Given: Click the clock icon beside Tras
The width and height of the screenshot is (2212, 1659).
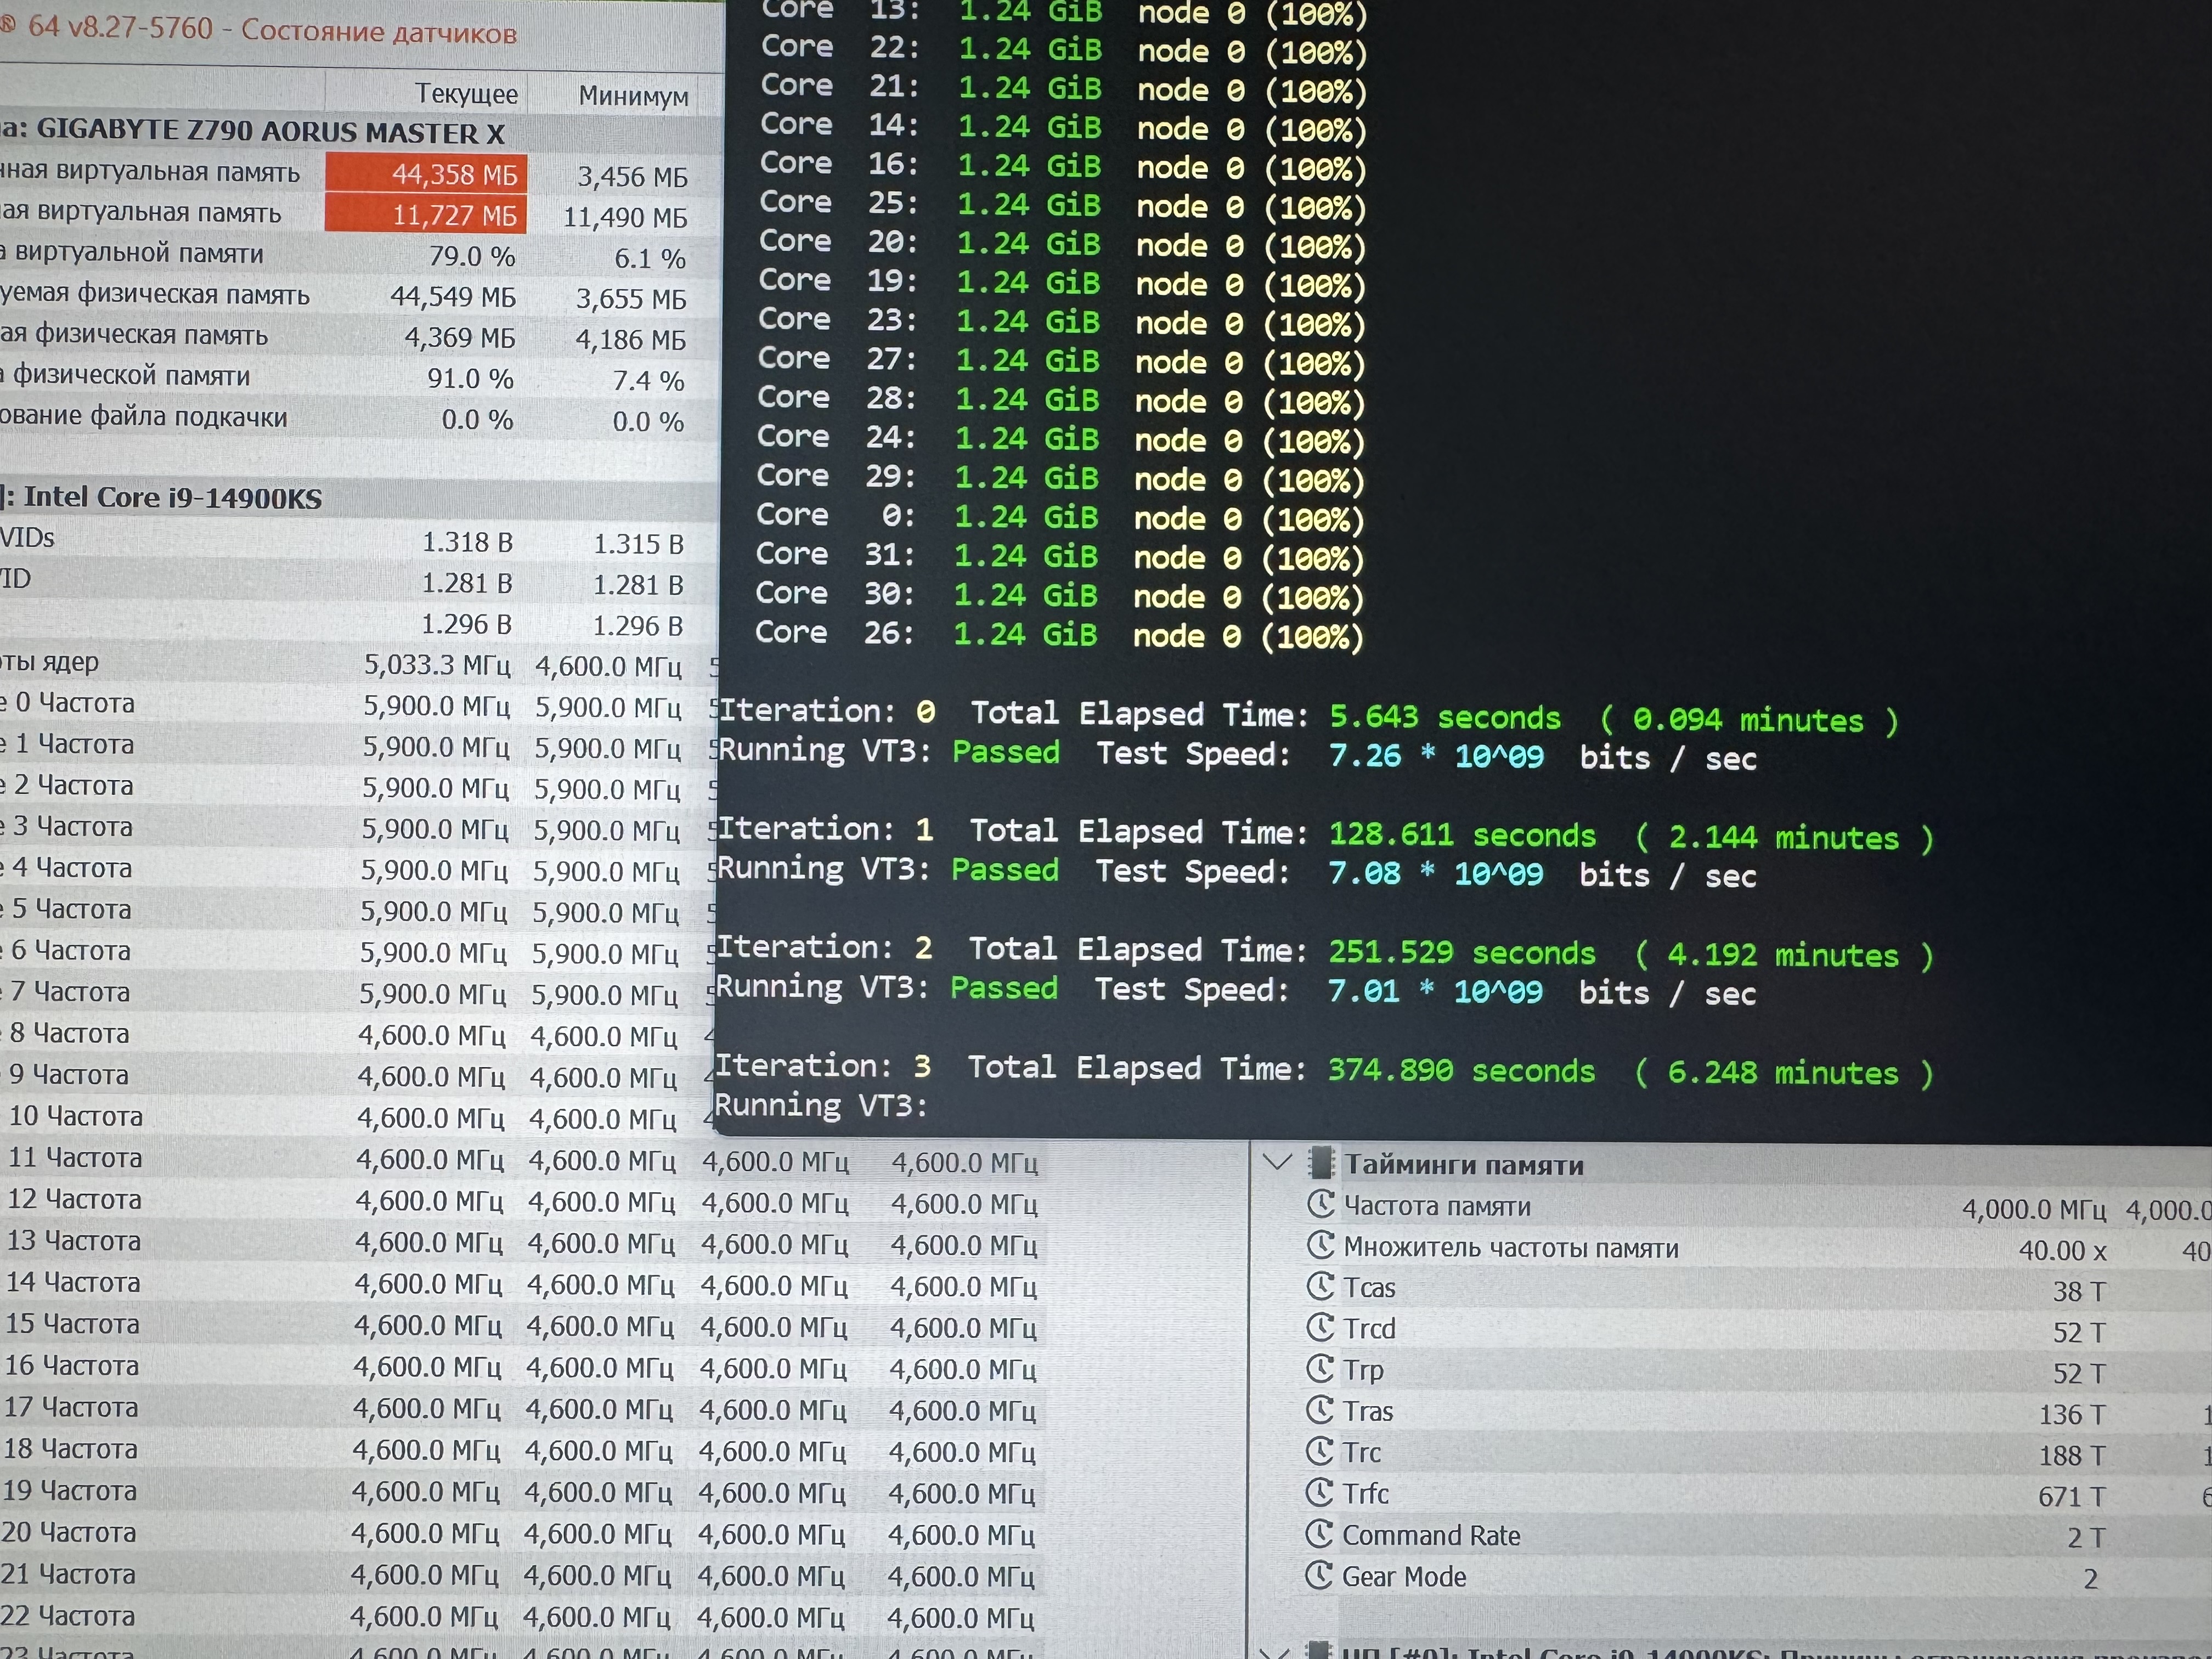Looking at the screenshot, I should [1320, 1410].
